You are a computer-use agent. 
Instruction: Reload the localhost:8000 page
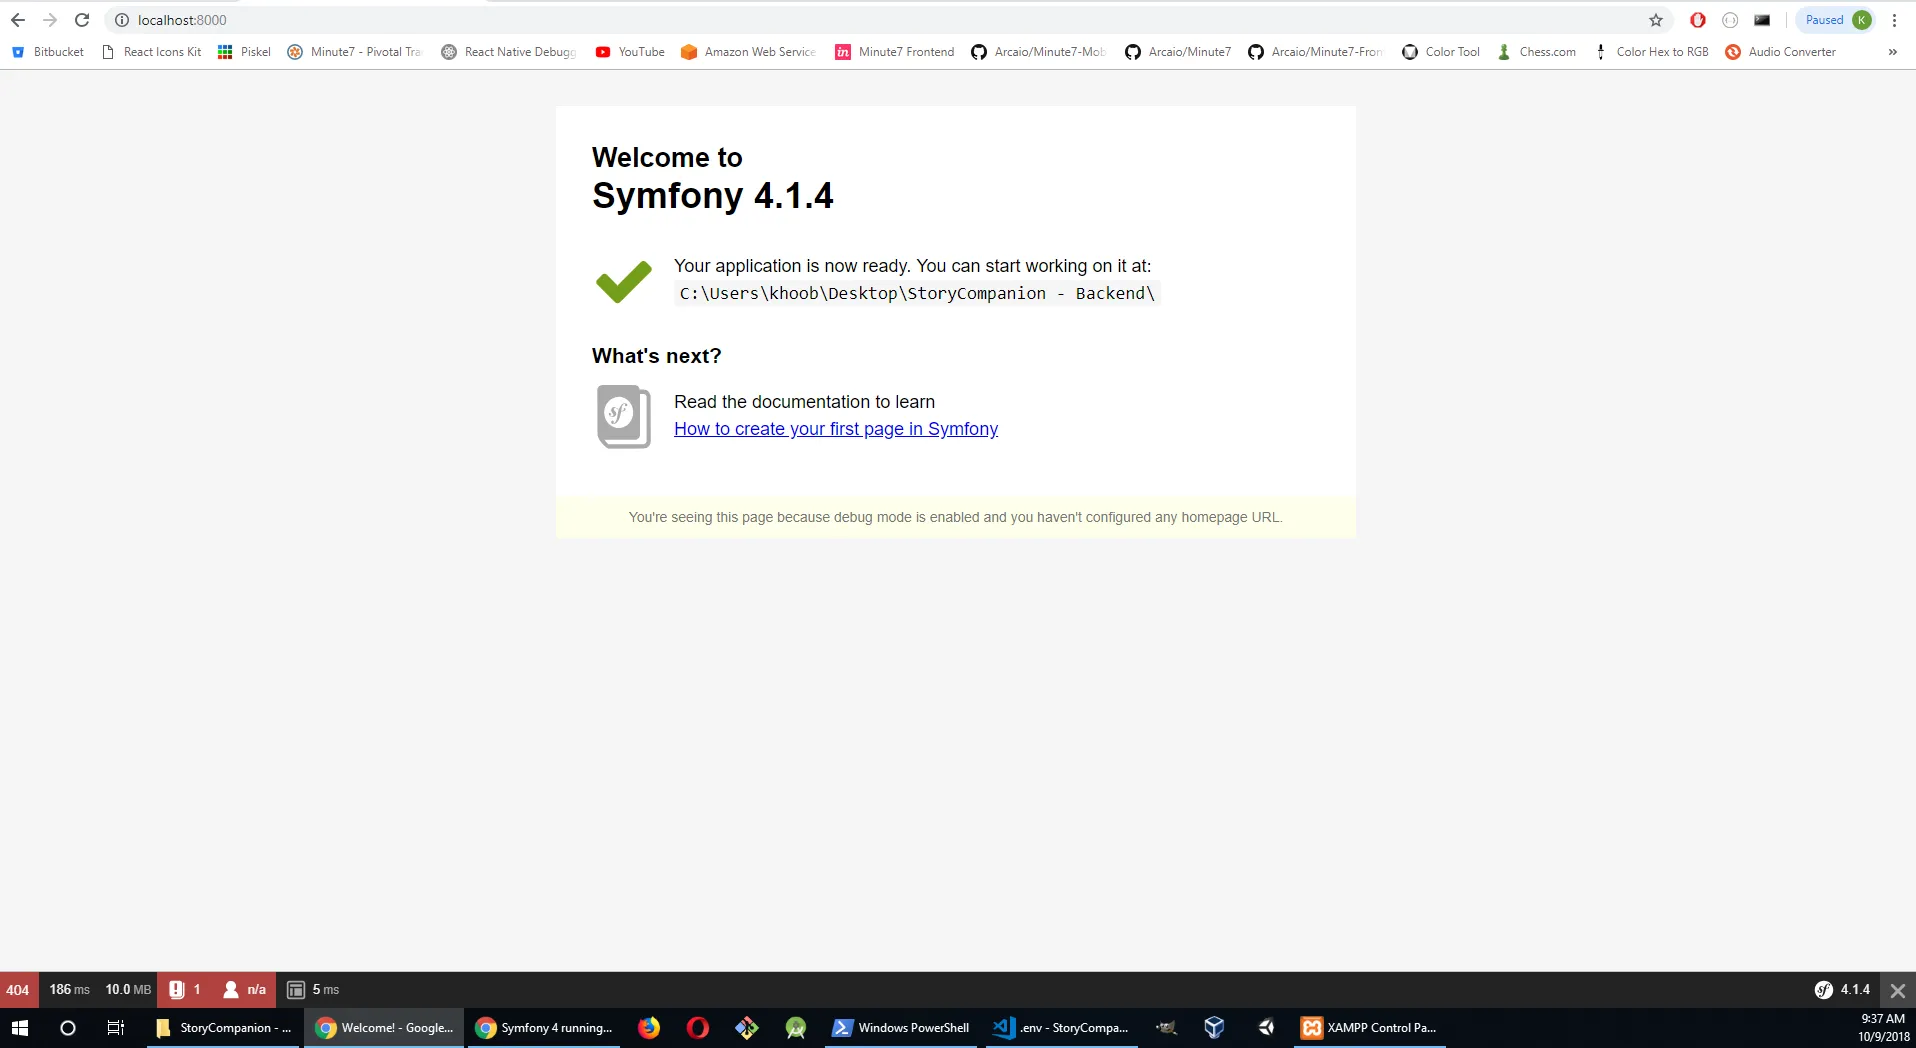click(82, 20)
